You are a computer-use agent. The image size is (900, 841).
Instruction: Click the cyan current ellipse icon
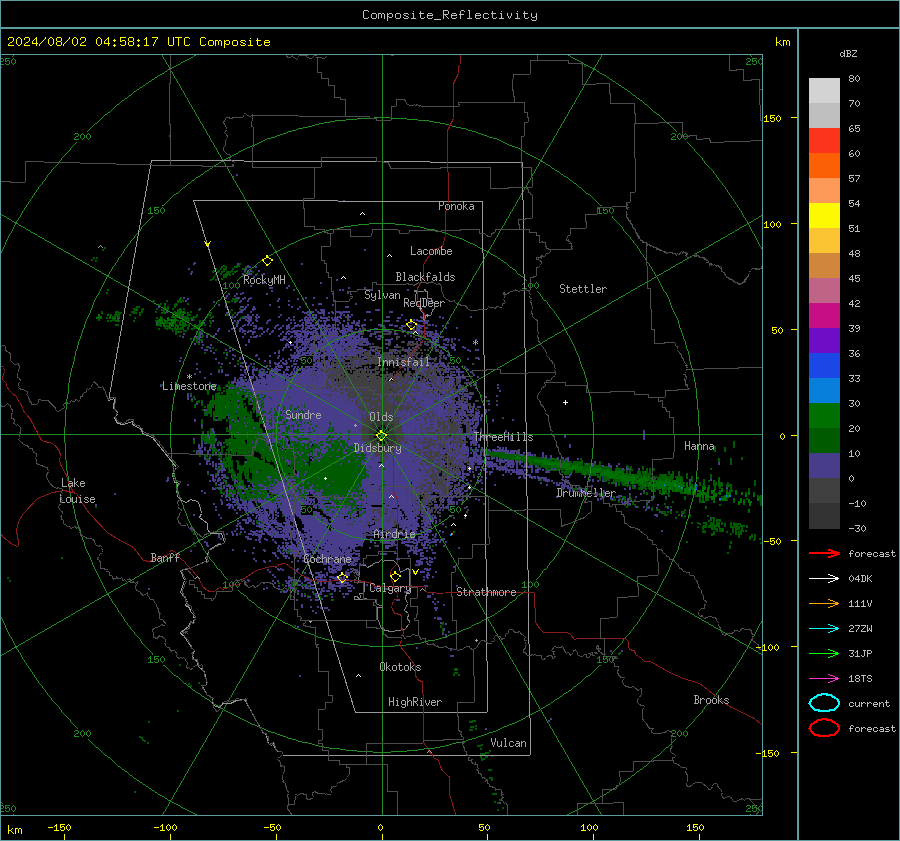point(824,703)
